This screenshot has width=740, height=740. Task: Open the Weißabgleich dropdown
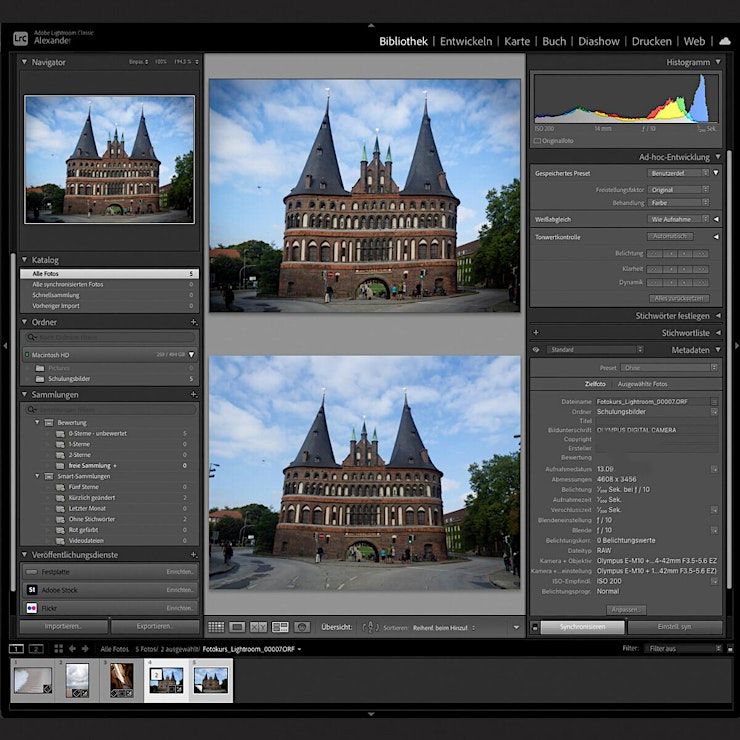pyautogui.click(x=677, y=218)
